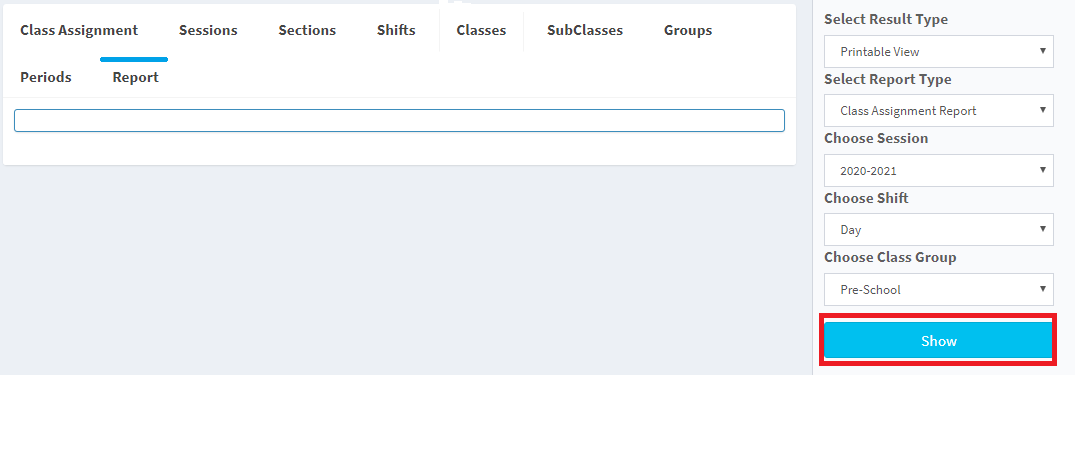Select the Shifts tab
This screenshot has height=460, width=1075.
[396, 30]
